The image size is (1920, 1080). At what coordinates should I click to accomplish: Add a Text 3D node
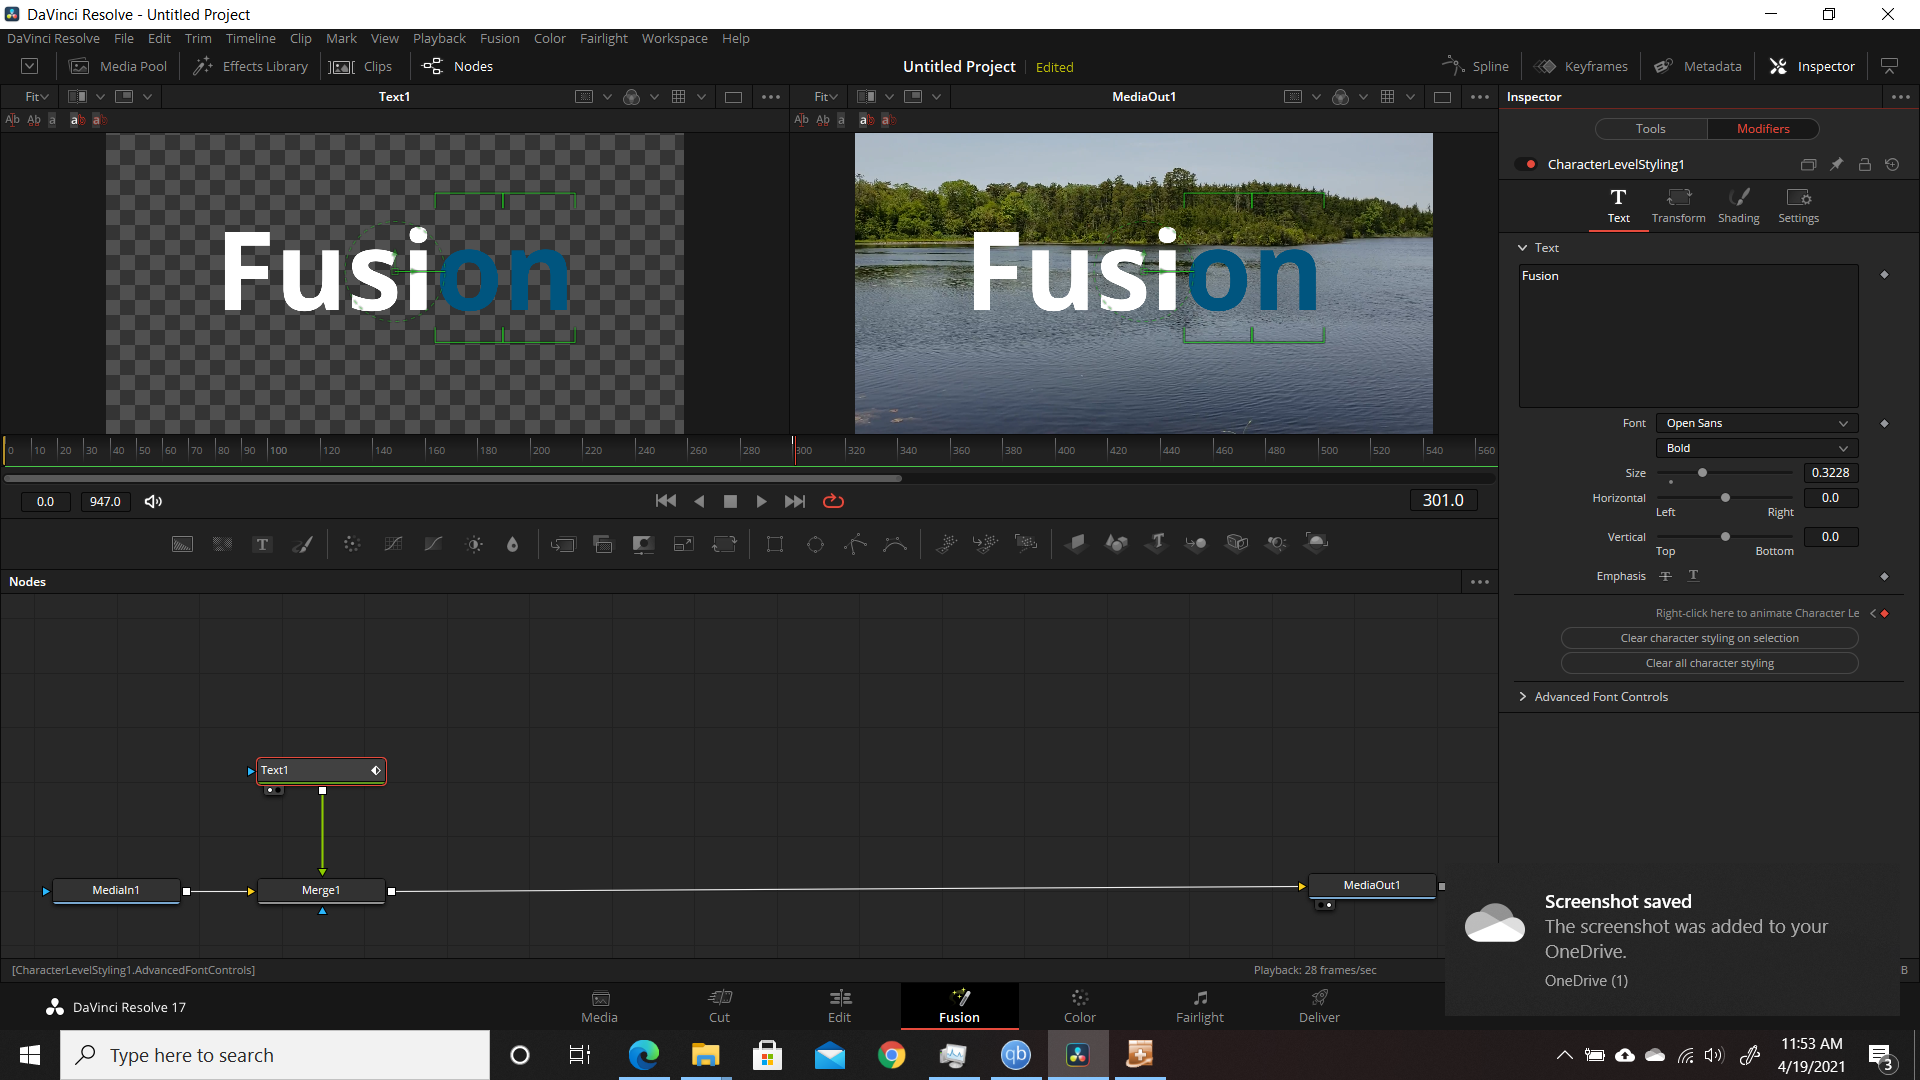[1157, 543]
